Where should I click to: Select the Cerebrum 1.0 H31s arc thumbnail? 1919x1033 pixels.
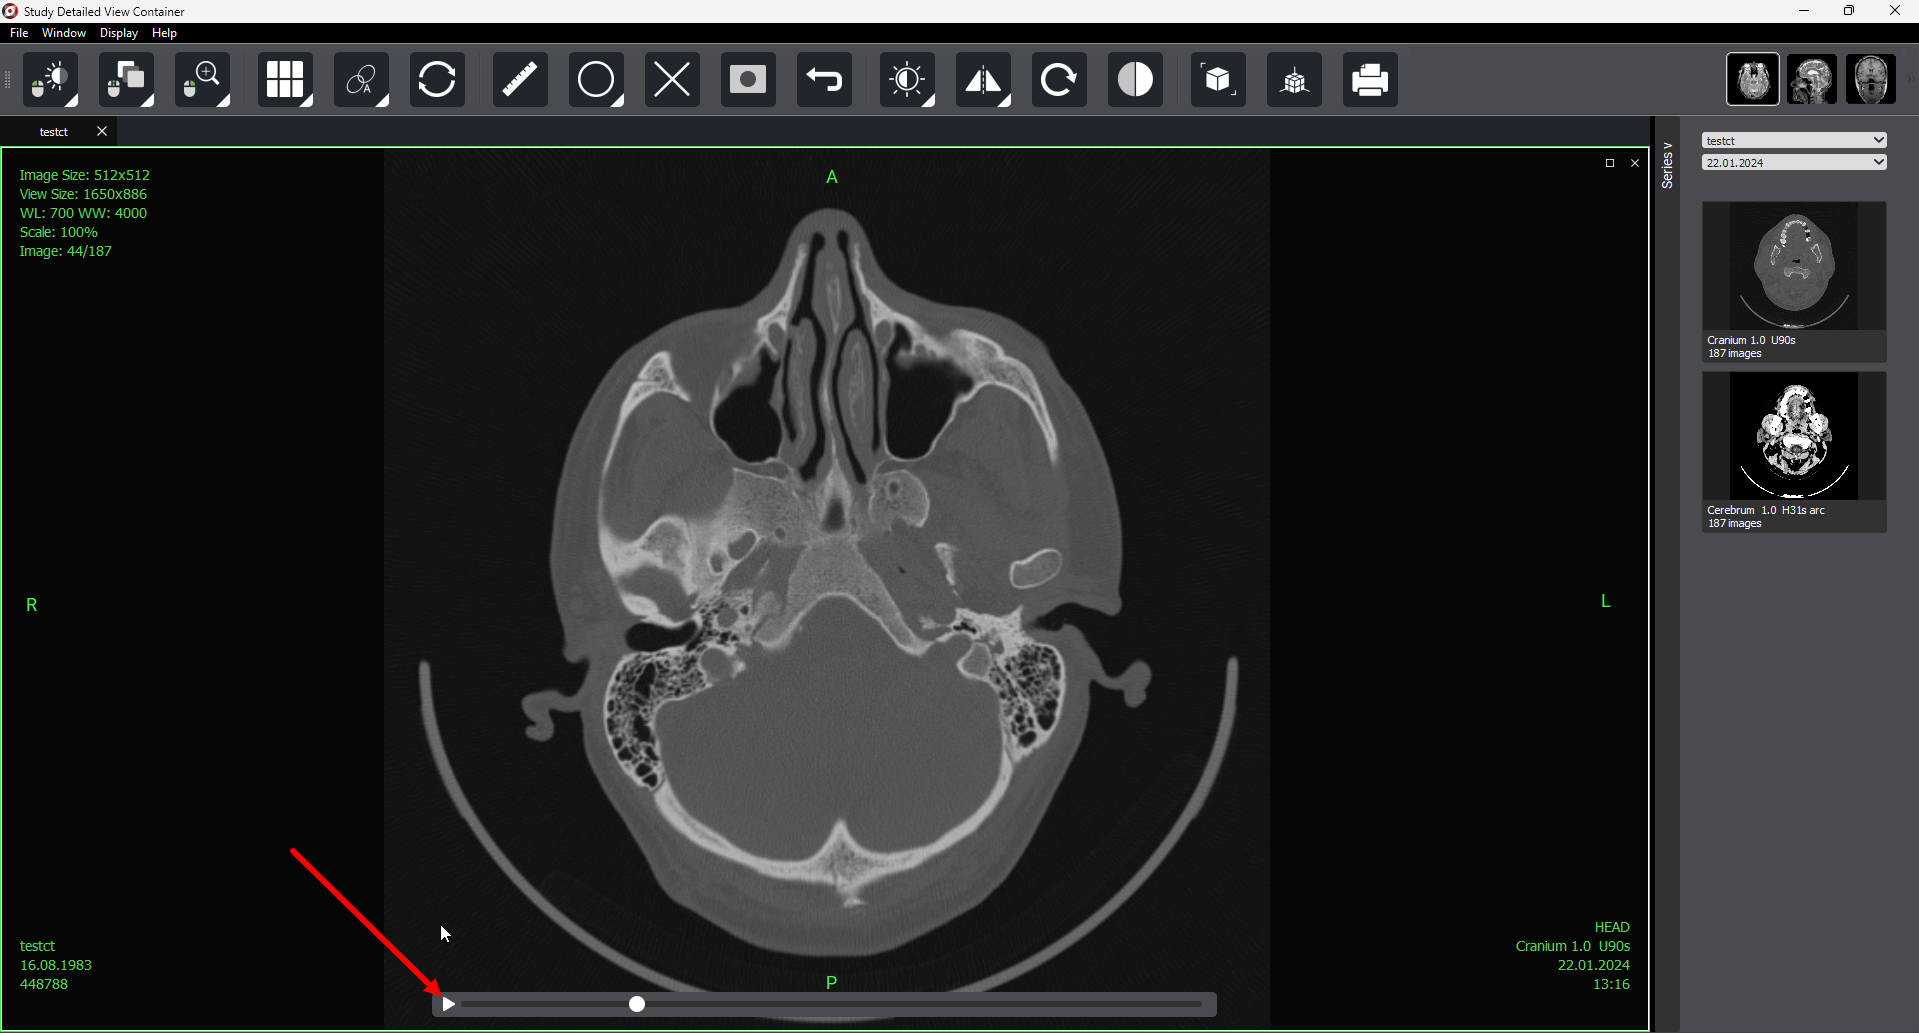point(1794,451)
